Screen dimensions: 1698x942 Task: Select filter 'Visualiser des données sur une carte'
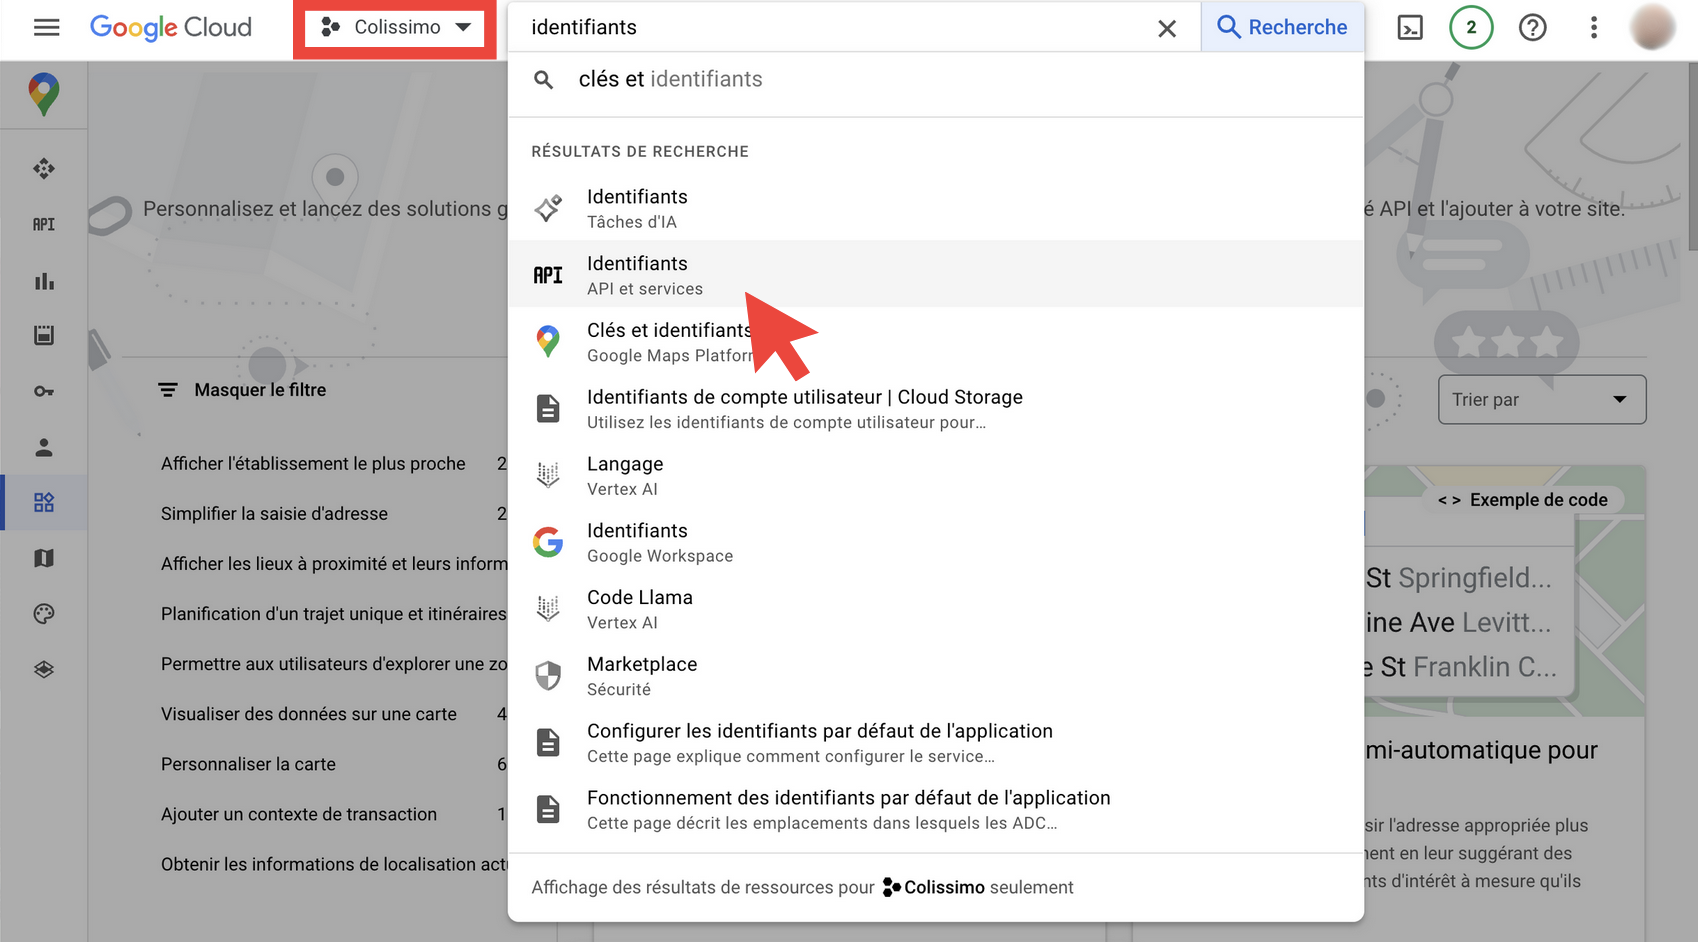pyautogui.click(x=309, y=714)
